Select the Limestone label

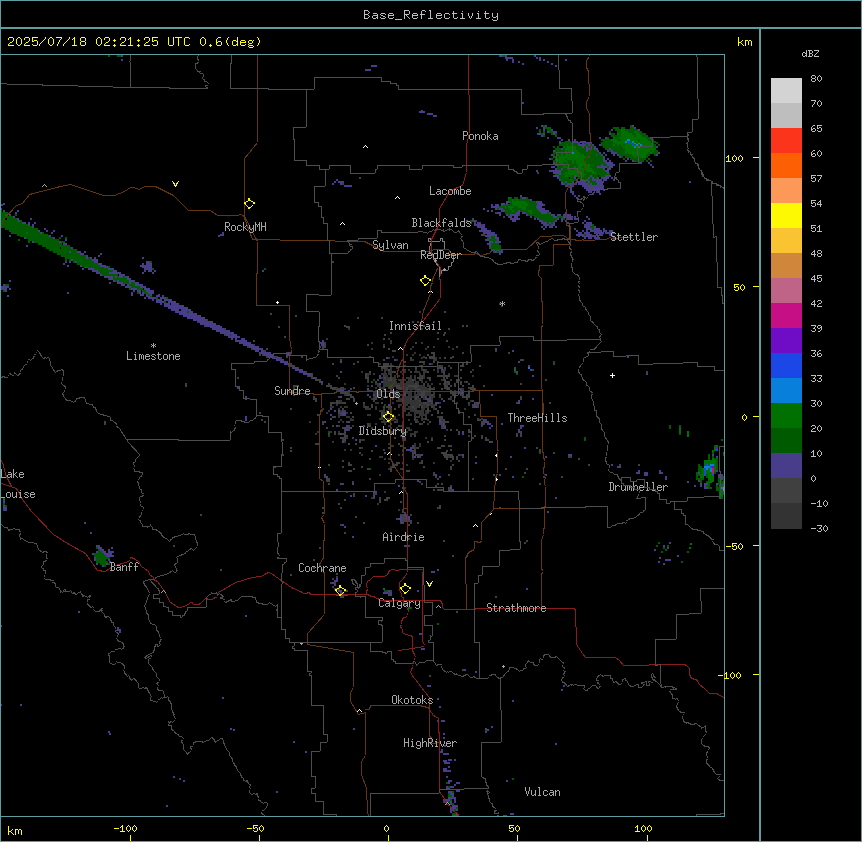coord(153,356)
